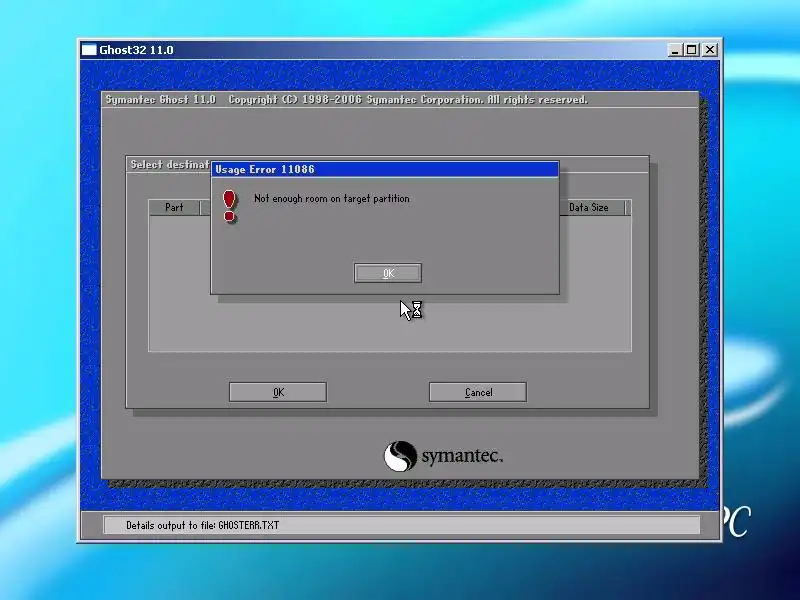Image resolution: width=800 pixels, height=600 pixels.
Task: Click the Part column header
Action: pos(174,208)
